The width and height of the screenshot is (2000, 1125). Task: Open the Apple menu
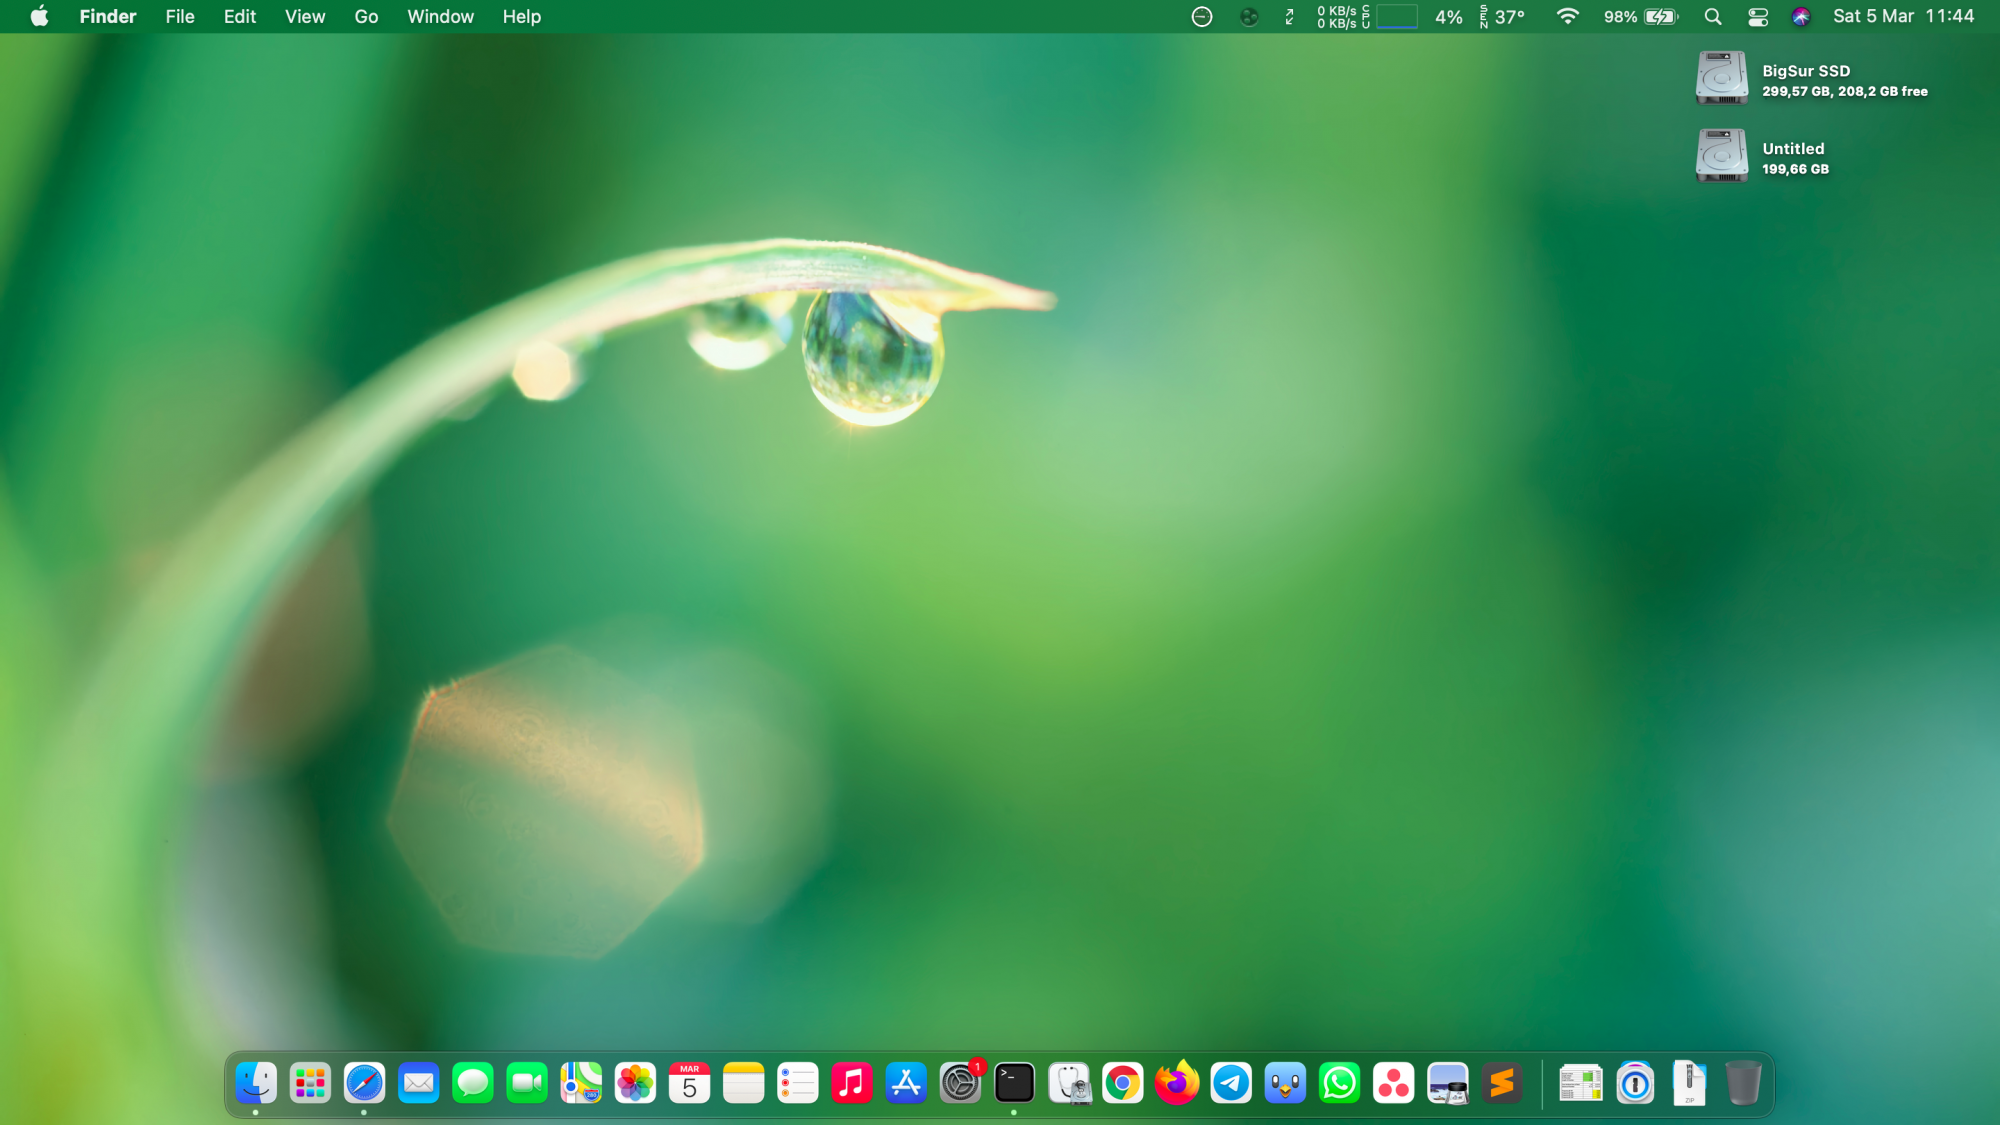39,17
